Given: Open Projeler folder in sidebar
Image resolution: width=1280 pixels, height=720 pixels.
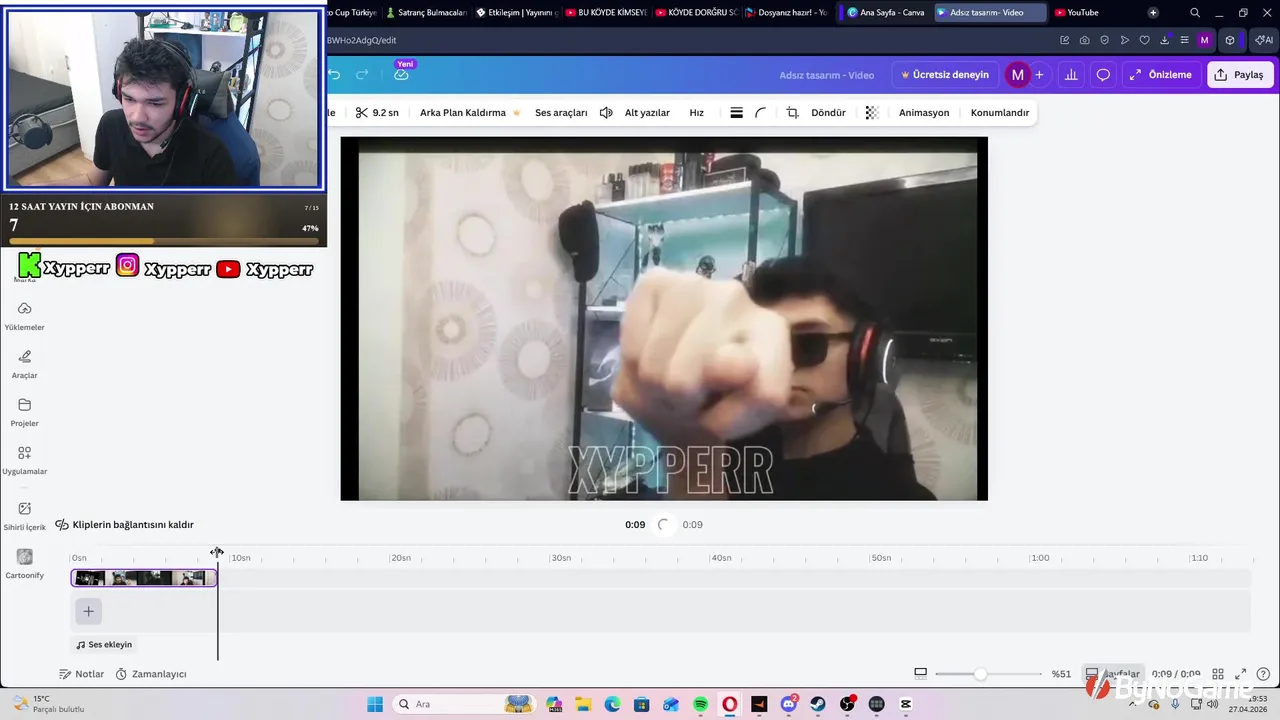Looking at the screenshot, I should coord(24,412).
